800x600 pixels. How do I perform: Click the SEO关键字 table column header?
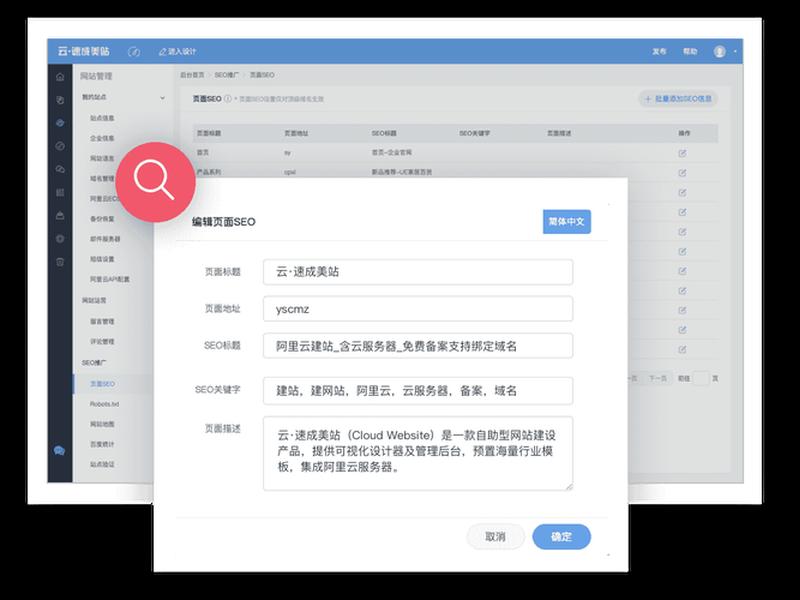(x=474, y=133)
